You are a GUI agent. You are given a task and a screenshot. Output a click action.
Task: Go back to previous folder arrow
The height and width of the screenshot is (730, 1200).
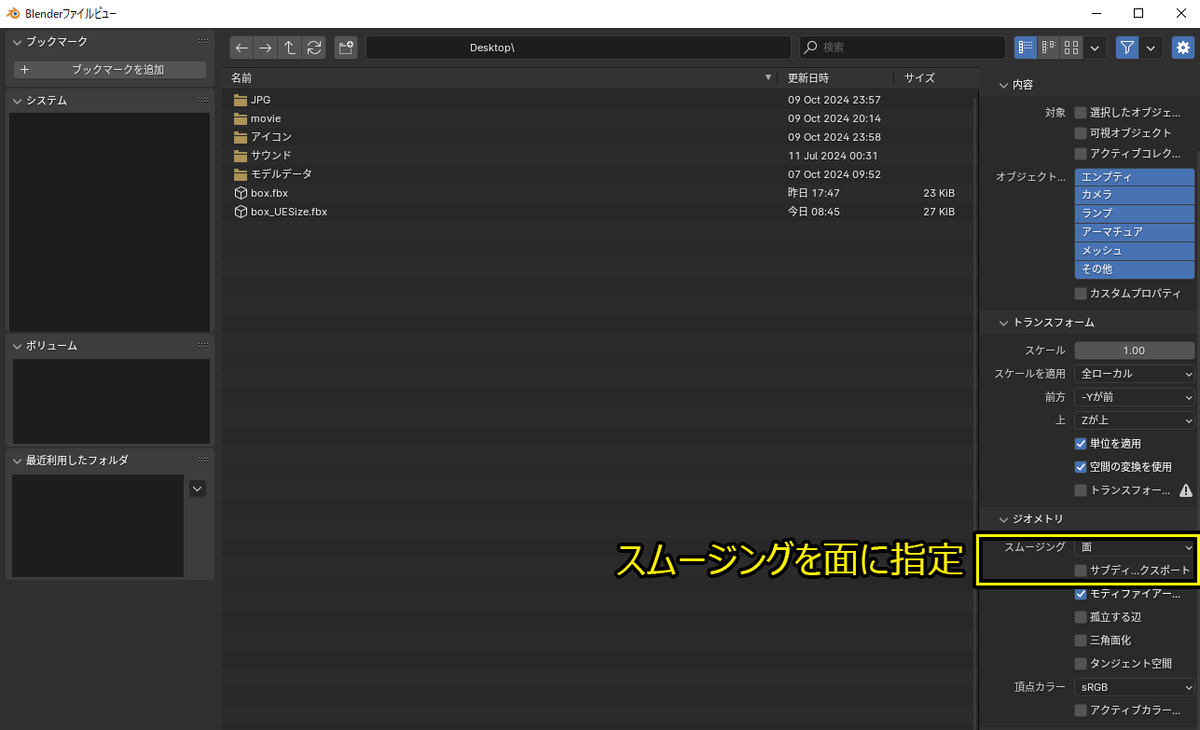point(241,48)
